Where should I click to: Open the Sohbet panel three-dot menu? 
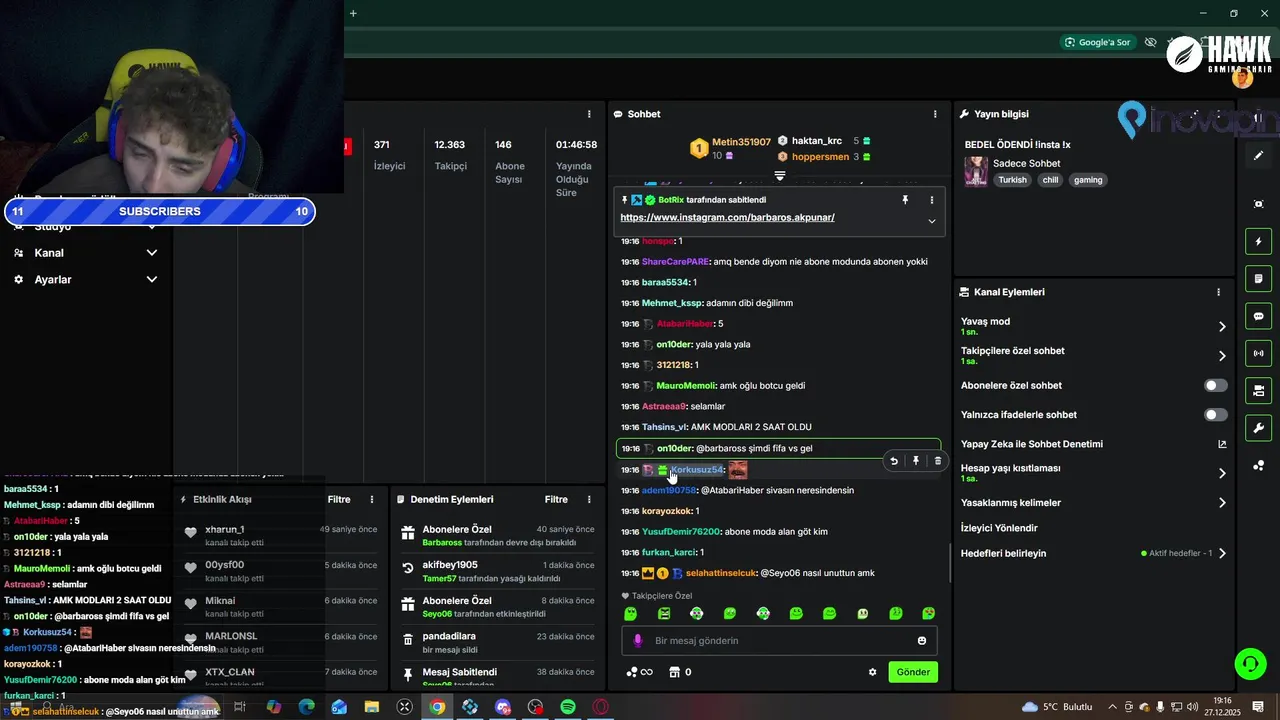(x=935, y=114)
